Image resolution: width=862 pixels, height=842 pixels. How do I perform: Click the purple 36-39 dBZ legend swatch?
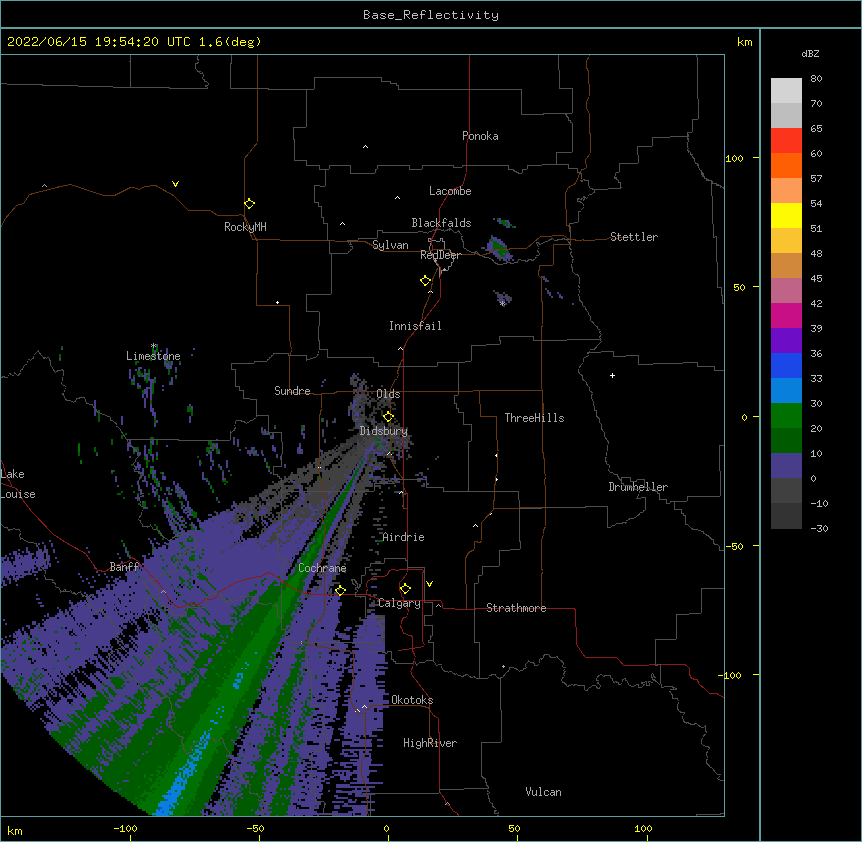point(786,340)
